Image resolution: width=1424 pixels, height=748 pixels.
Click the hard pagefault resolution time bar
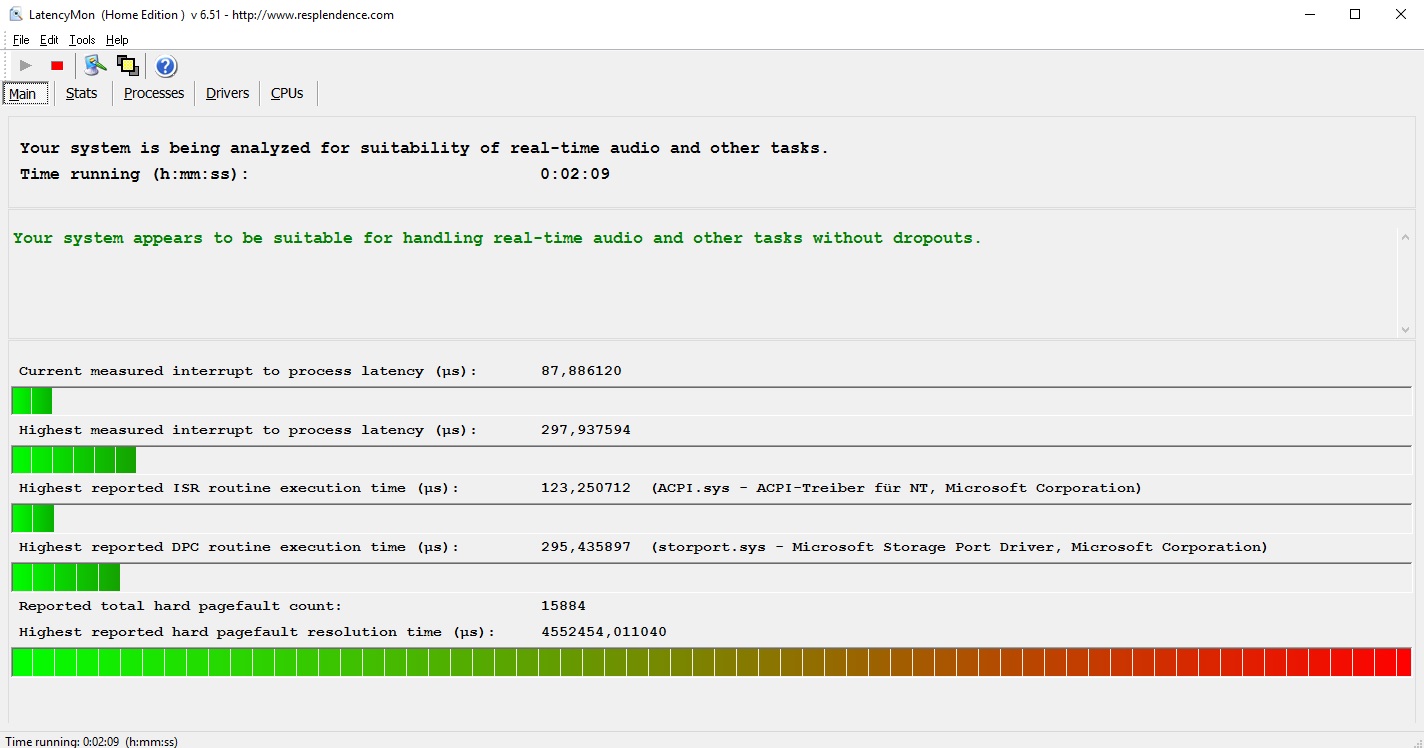pyautogui.click(x=711, y=662)
